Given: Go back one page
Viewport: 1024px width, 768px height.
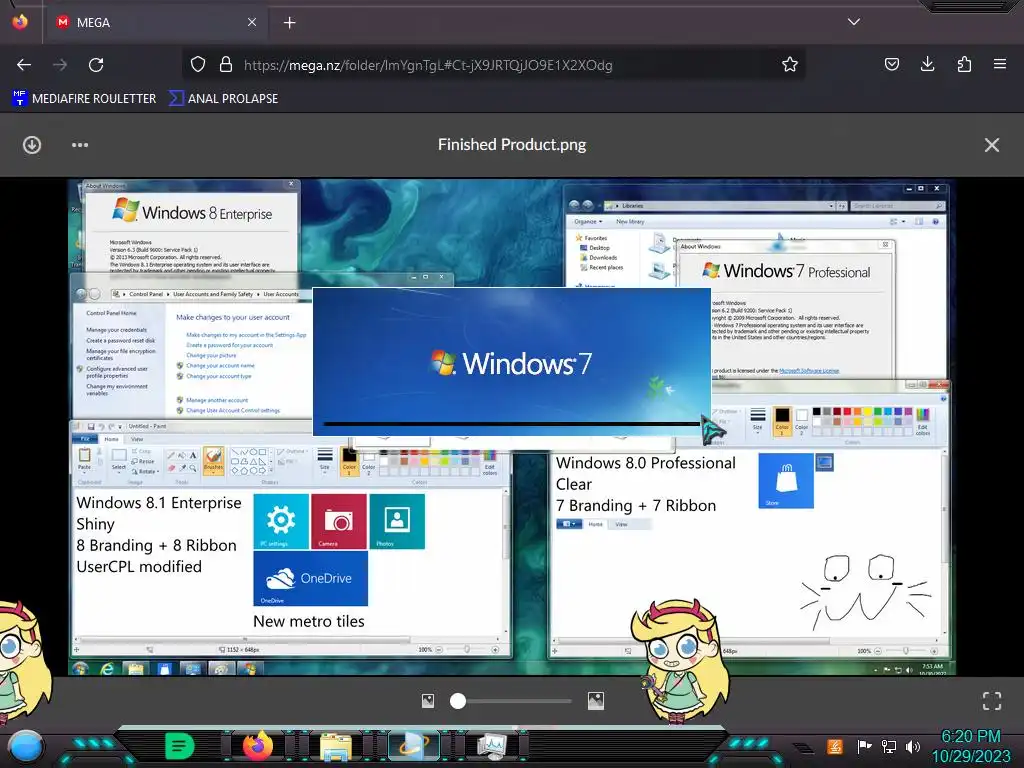Looking at the screenshot, I should [24, 65].
